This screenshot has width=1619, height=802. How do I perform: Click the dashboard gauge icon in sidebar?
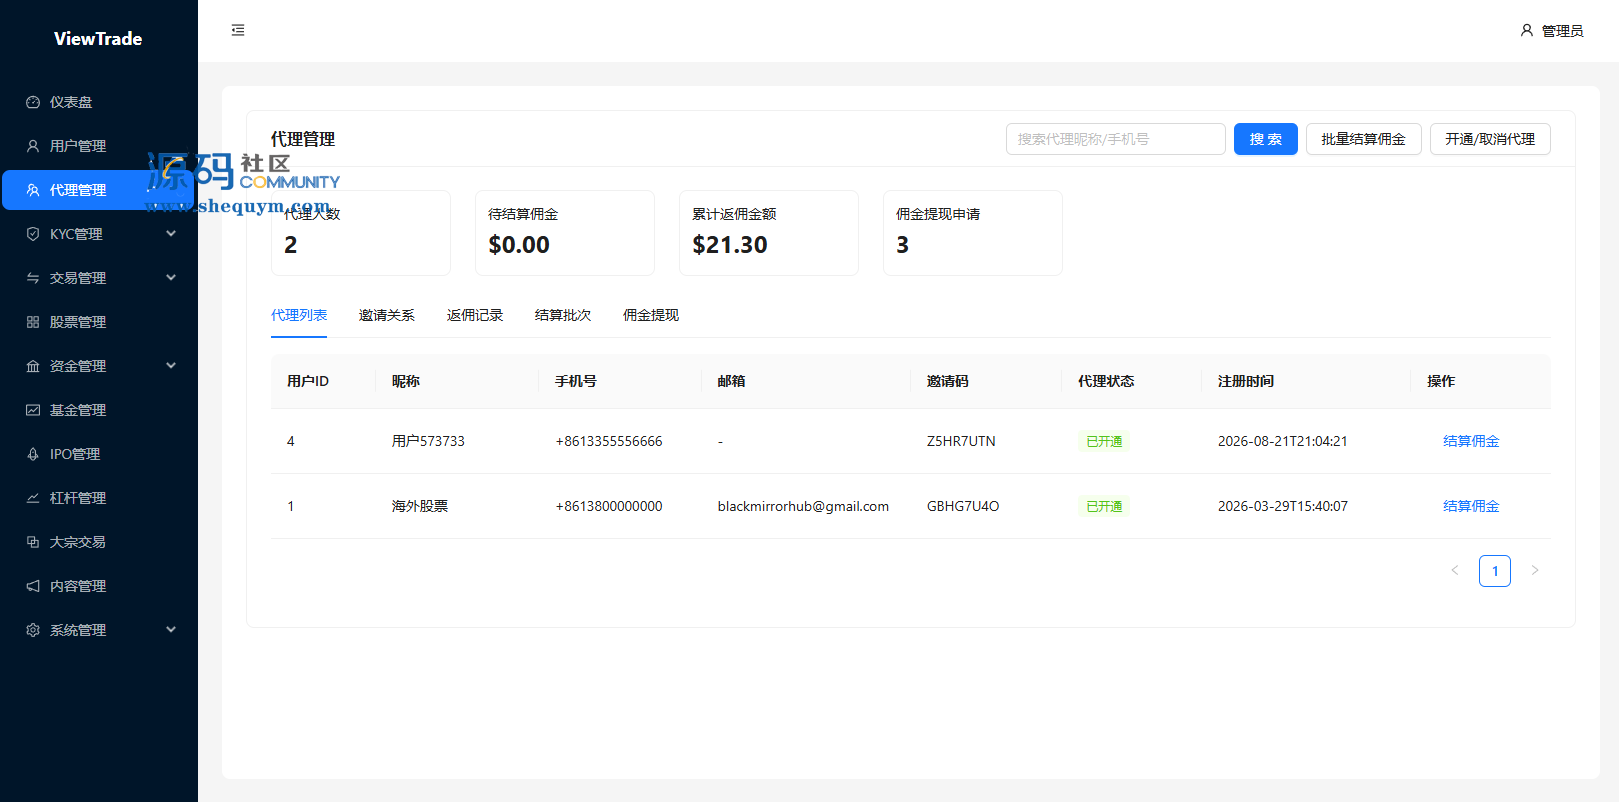coord(33,102)
